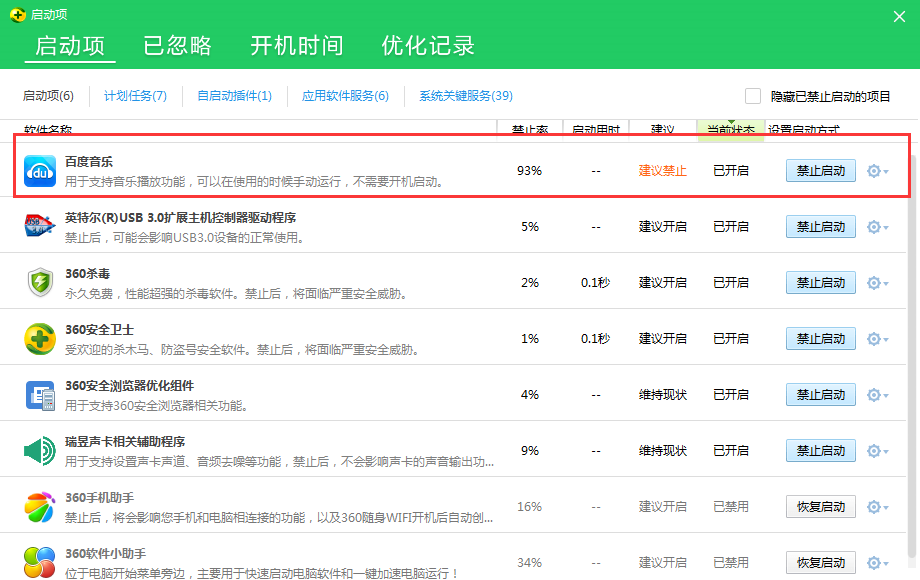
Task: Select the 360软件小助手 icon
Action: click(x=39, y=562)
